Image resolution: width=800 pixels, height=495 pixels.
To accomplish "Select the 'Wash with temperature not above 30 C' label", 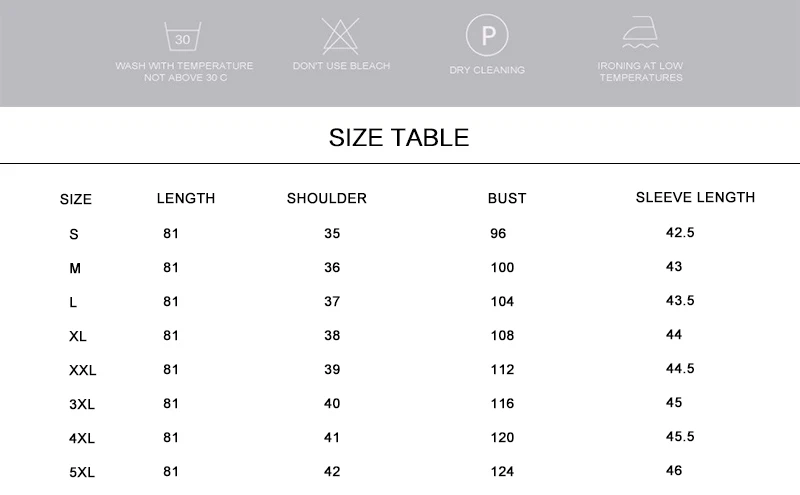I will pyautogui.click(x=184, y=71).
